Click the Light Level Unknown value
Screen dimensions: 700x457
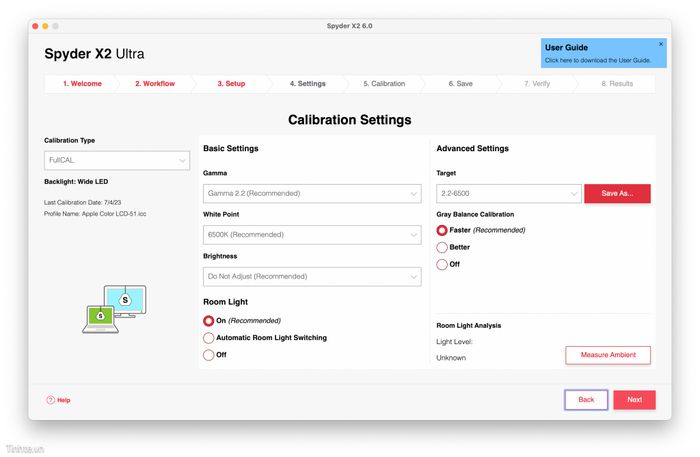coord(451,358)
